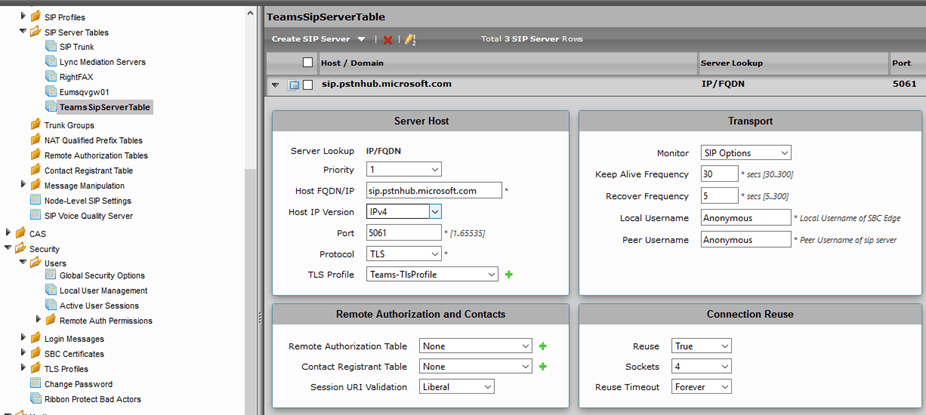Click green plus beside Contact Registrant Table
This screenshot has height=415, width=926.
coord(543,366)
